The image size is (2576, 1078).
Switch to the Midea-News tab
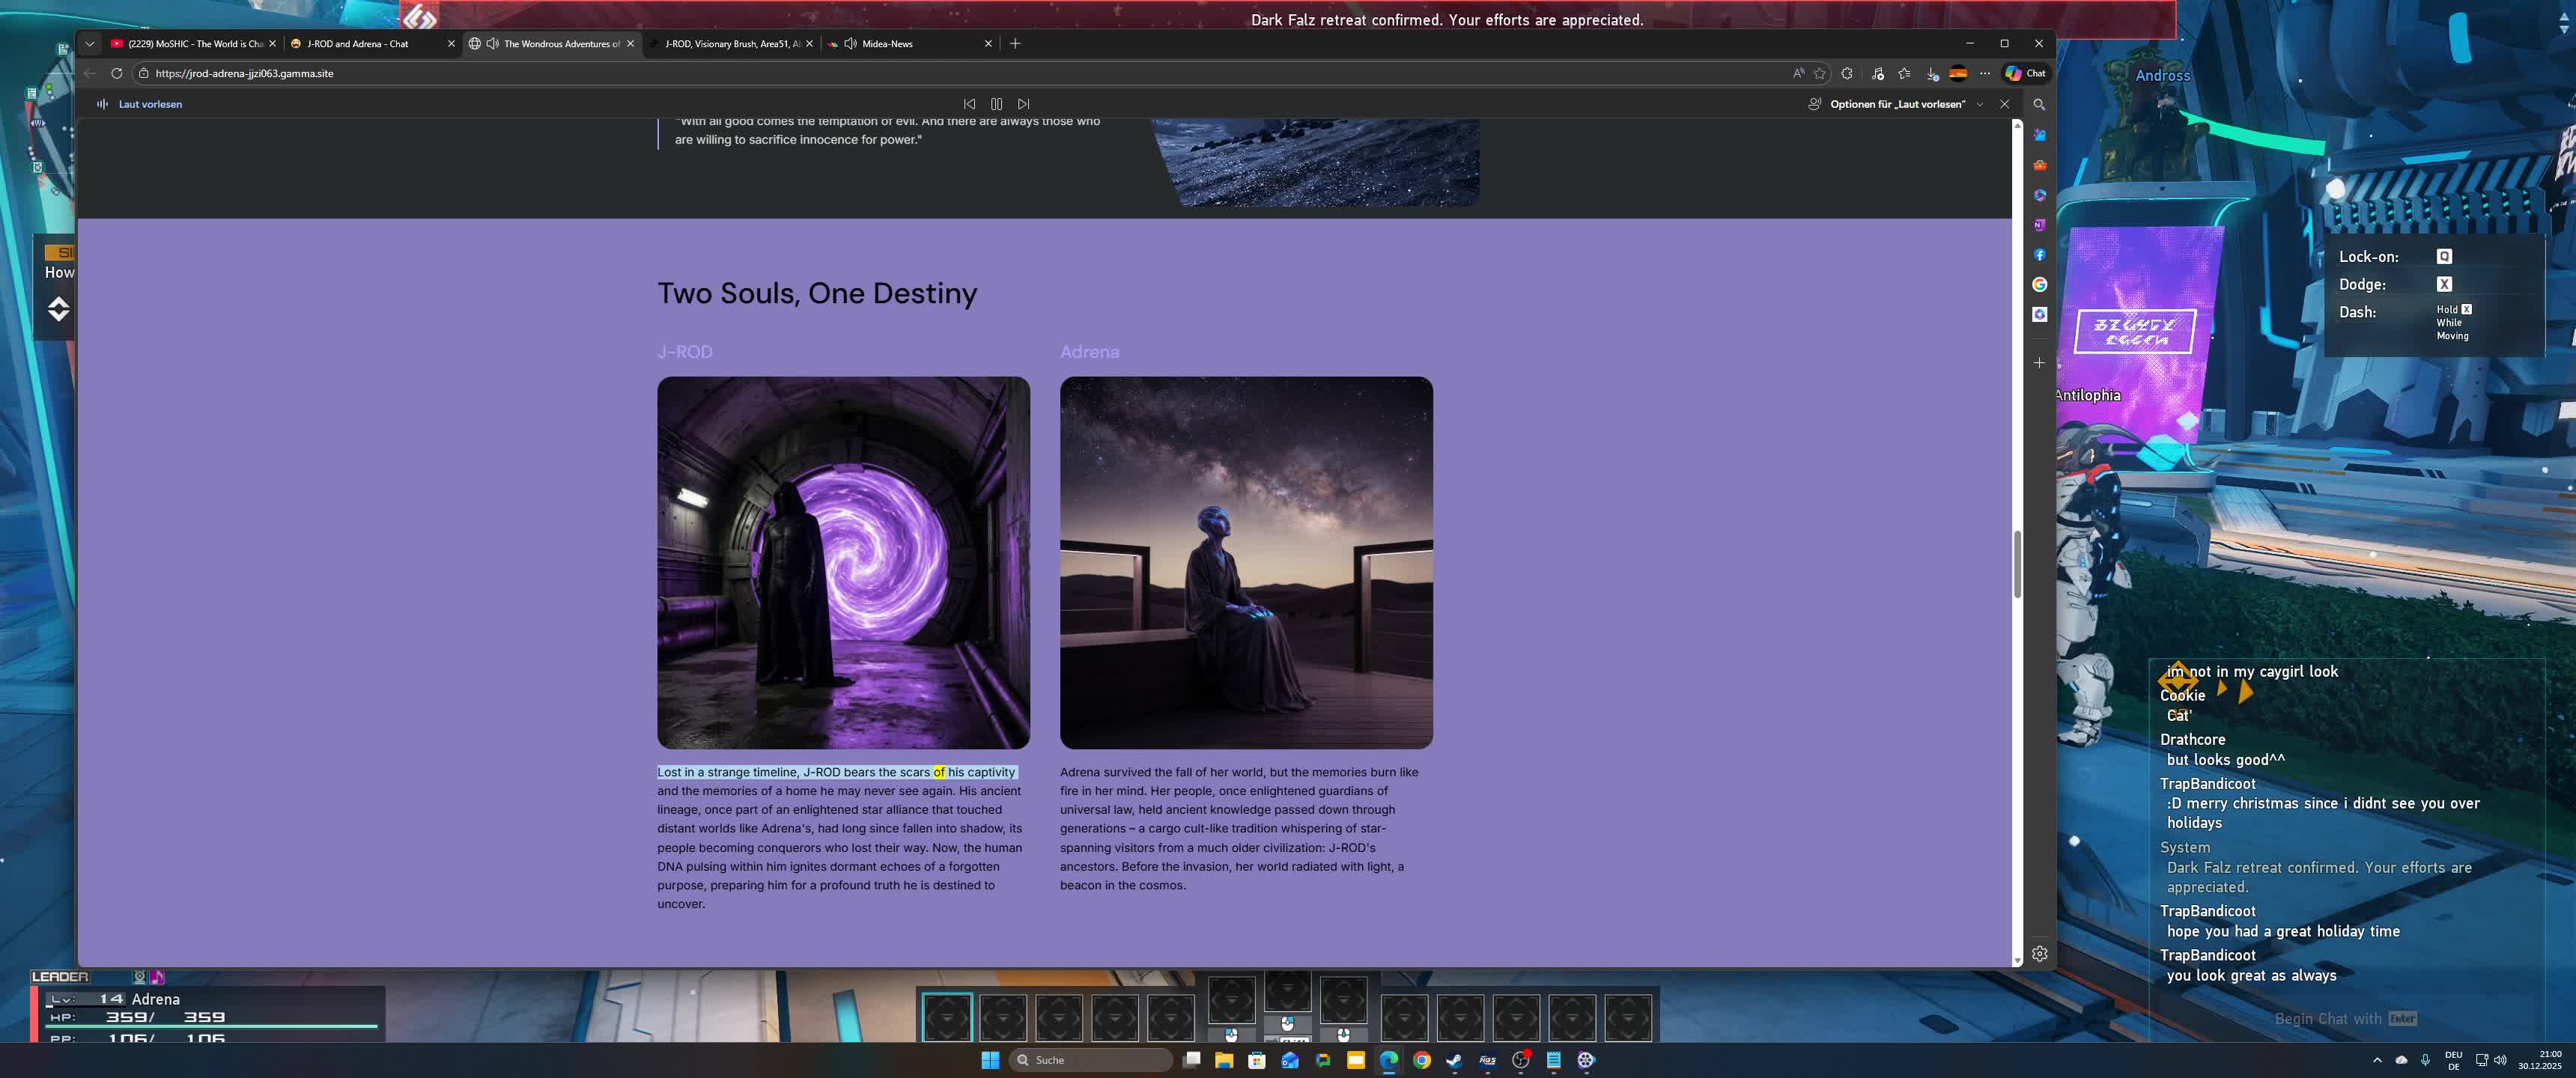[x=887, y=44]
